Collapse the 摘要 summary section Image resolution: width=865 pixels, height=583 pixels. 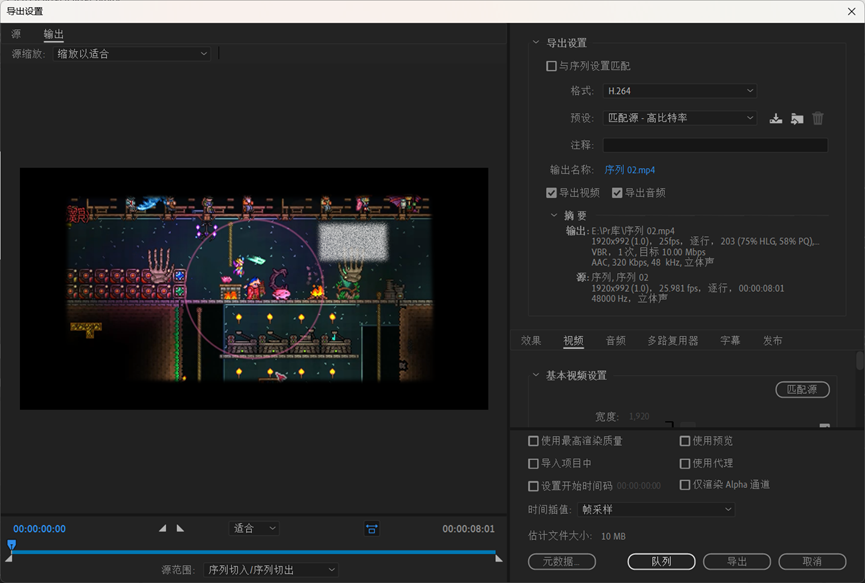coord(555,215)
